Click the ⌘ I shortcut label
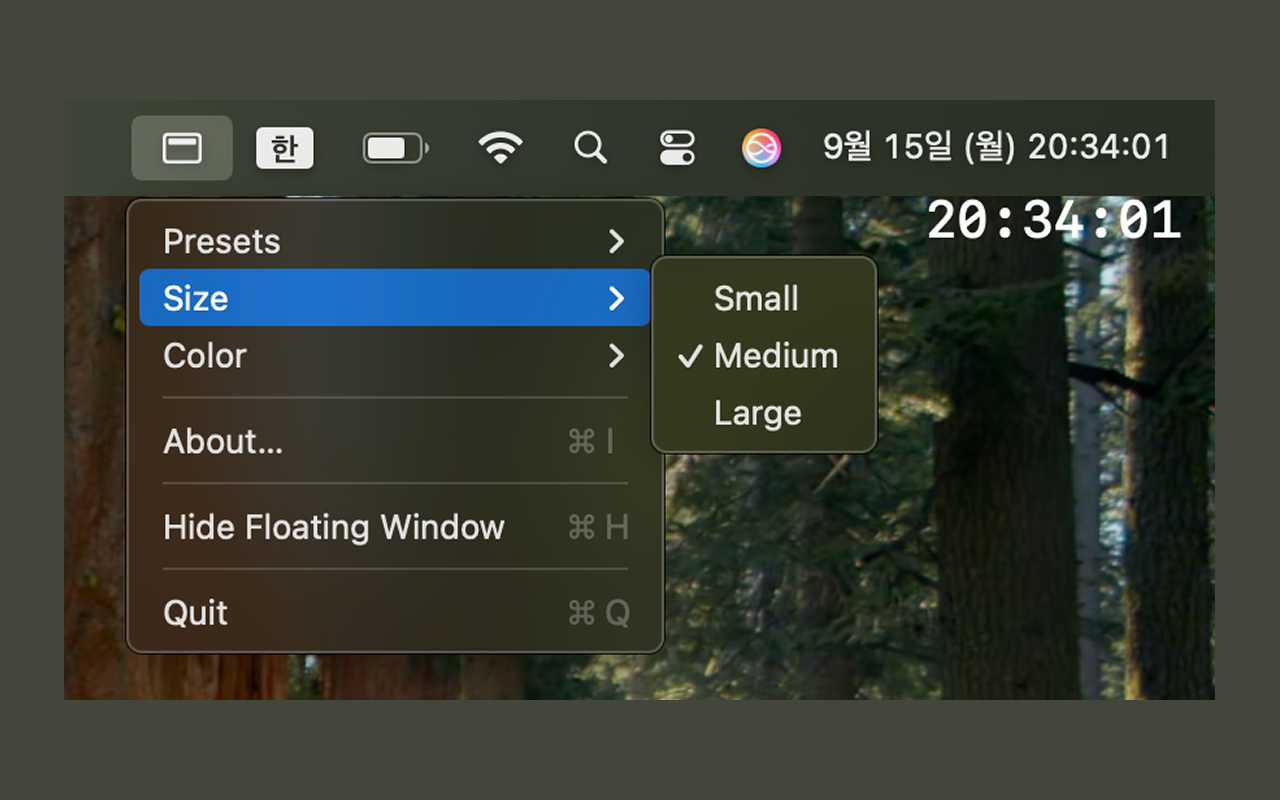The width and height of the screenshot is (1280, 800). point(591,441)
